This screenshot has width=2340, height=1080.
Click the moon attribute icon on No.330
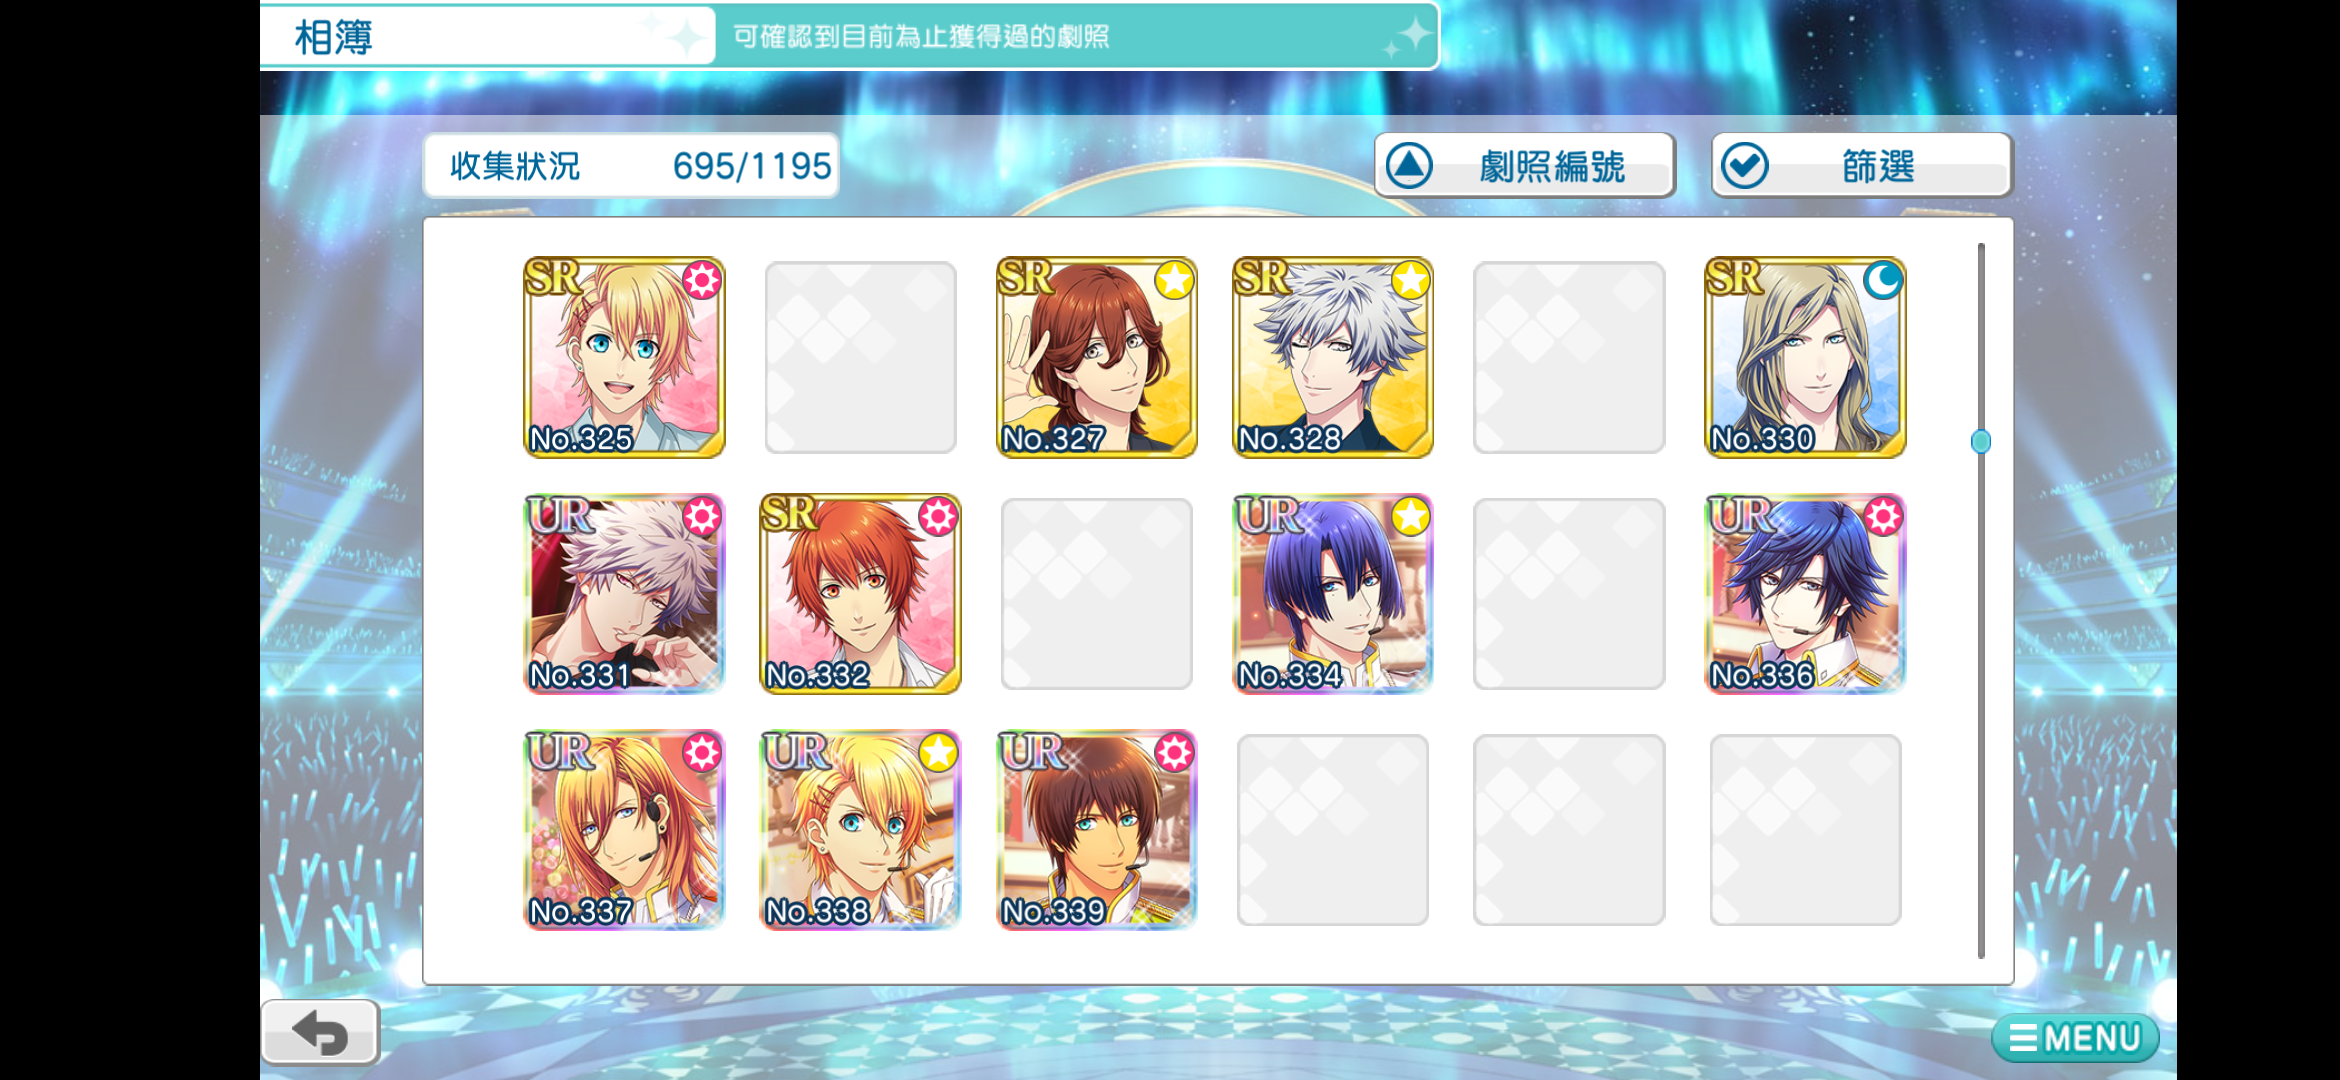[x=1883, y=280]
